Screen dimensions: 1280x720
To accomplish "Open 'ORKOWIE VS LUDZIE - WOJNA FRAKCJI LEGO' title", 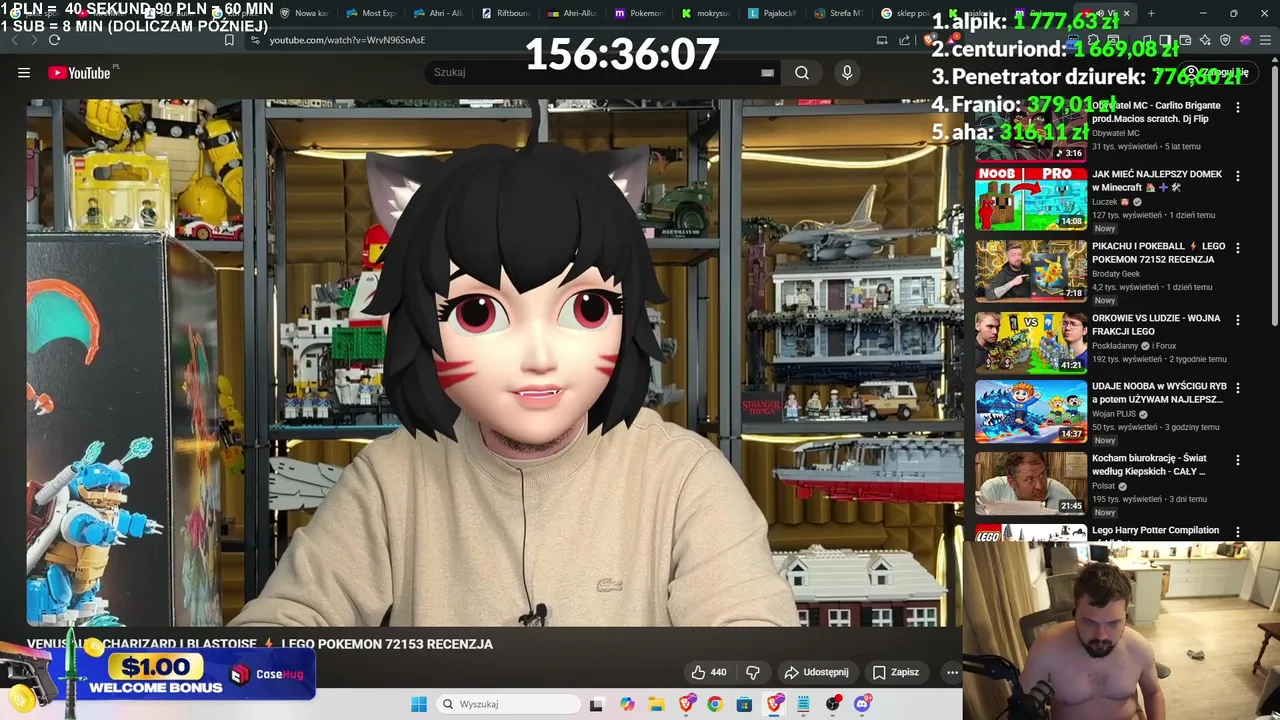I will click(x=1156, y=324).
